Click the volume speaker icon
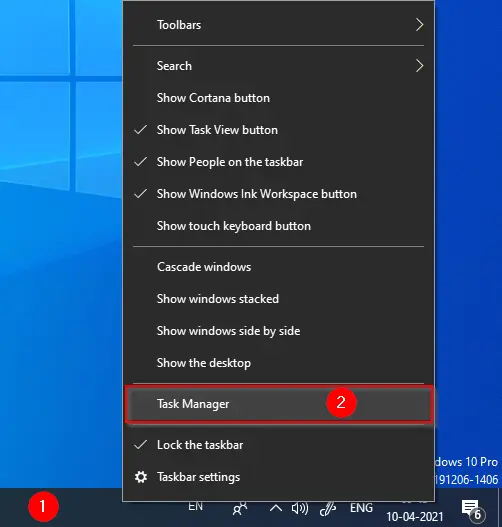The height and width of the screenshot is (527, 502). tap(300, 509)
